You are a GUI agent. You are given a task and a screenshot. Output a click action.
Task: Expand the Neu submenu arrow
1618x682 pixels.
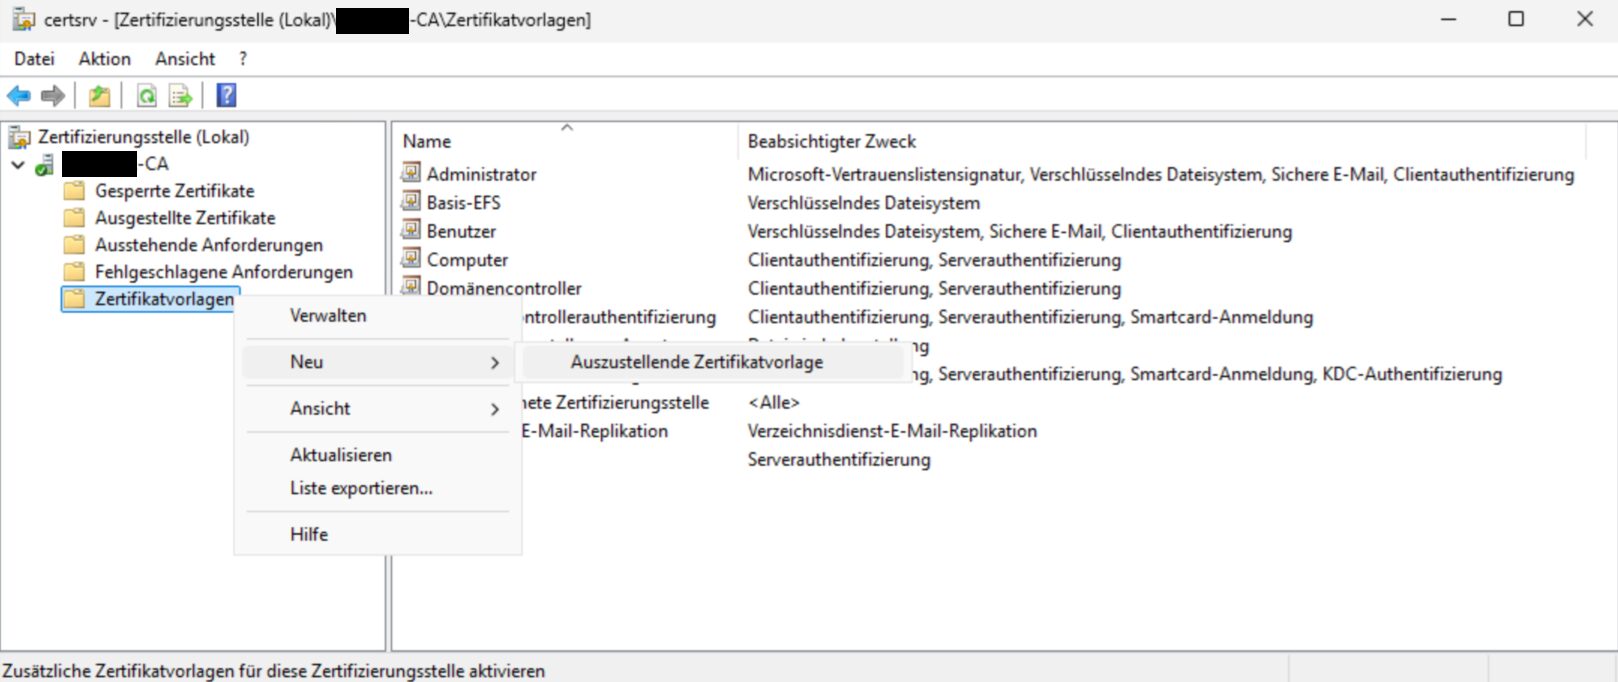tap(494, 362)
